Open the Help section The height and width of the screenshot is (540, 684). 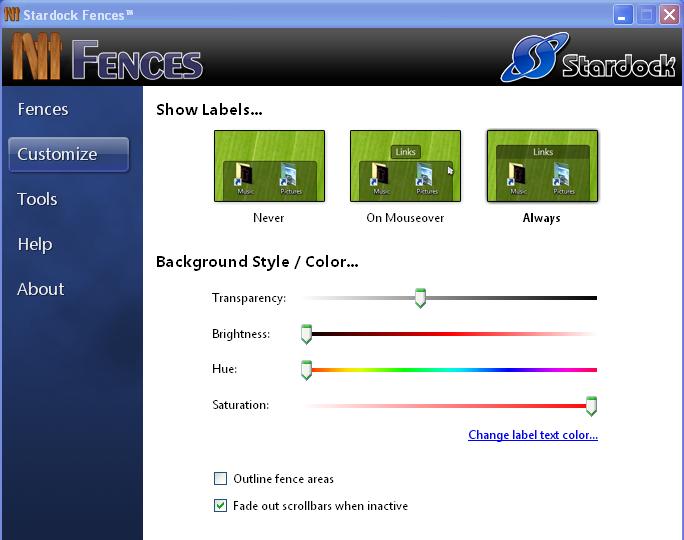(x=35, y=244)
